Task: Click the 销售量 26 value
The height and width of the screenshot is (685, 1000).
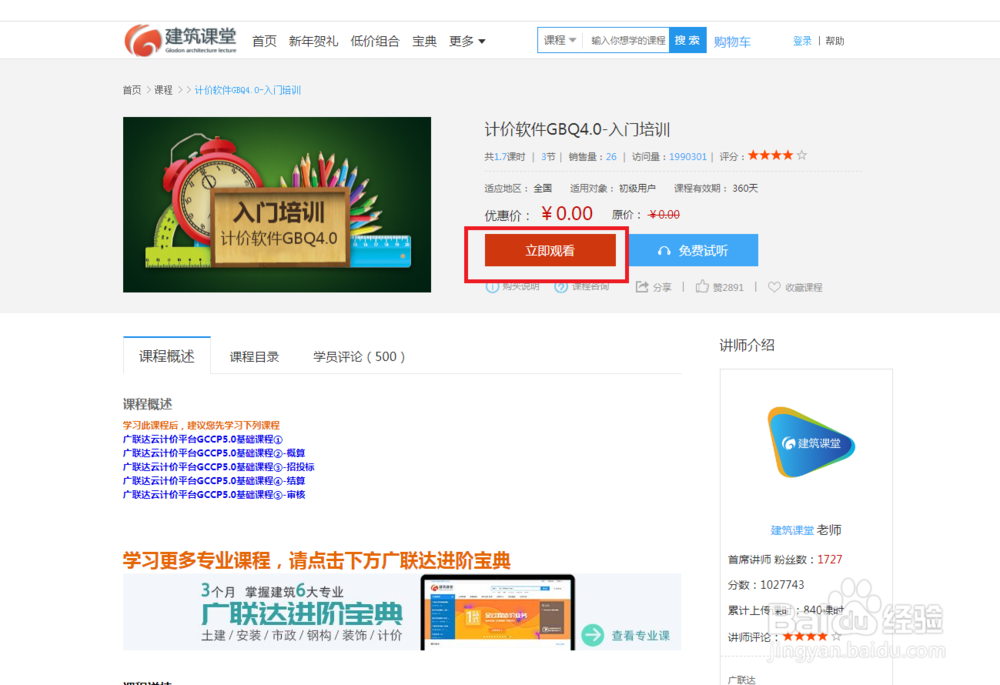Action: click(x=611, y=157)
